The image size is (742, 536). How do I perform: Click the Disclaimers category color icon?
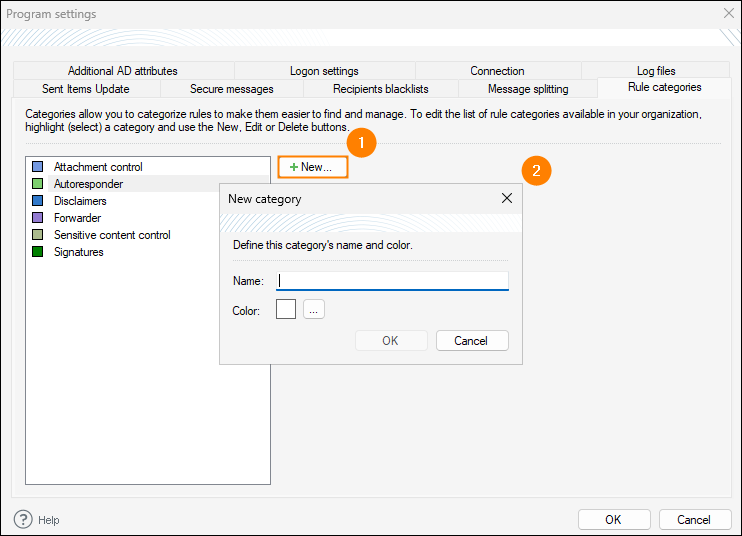[x=38, y=201]
